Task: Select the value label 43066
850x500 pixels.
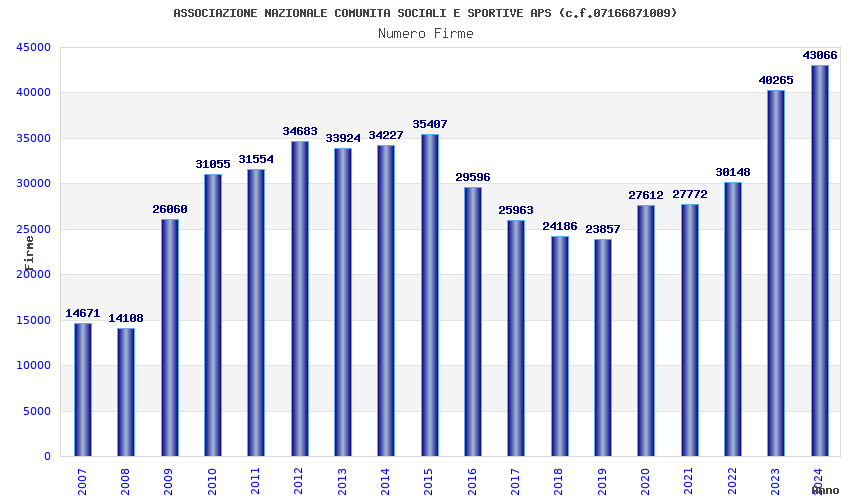Action: 820,55
